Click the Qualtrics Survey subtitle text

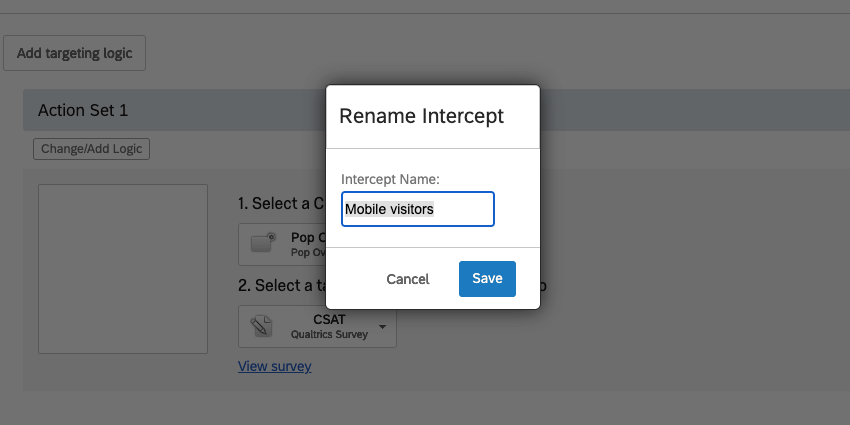329,334
